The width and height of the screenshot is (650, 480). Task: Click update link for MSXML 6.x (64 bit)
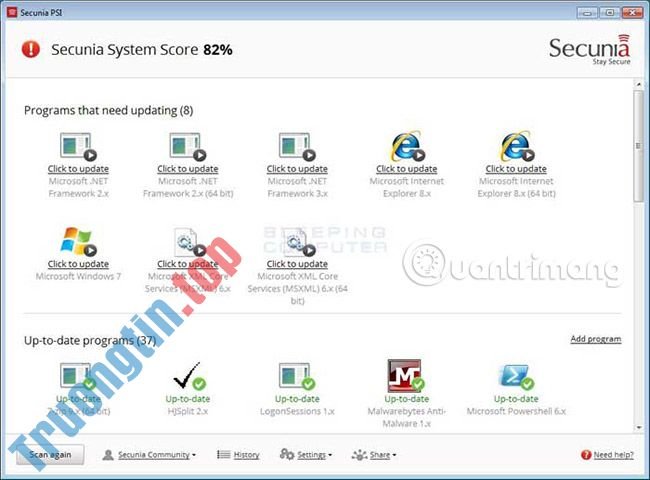tap(297, 264)
